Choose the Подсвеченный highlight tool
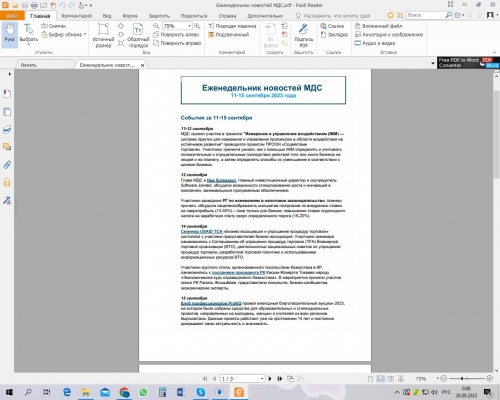500x400 pixels. (x=229, y=34)
